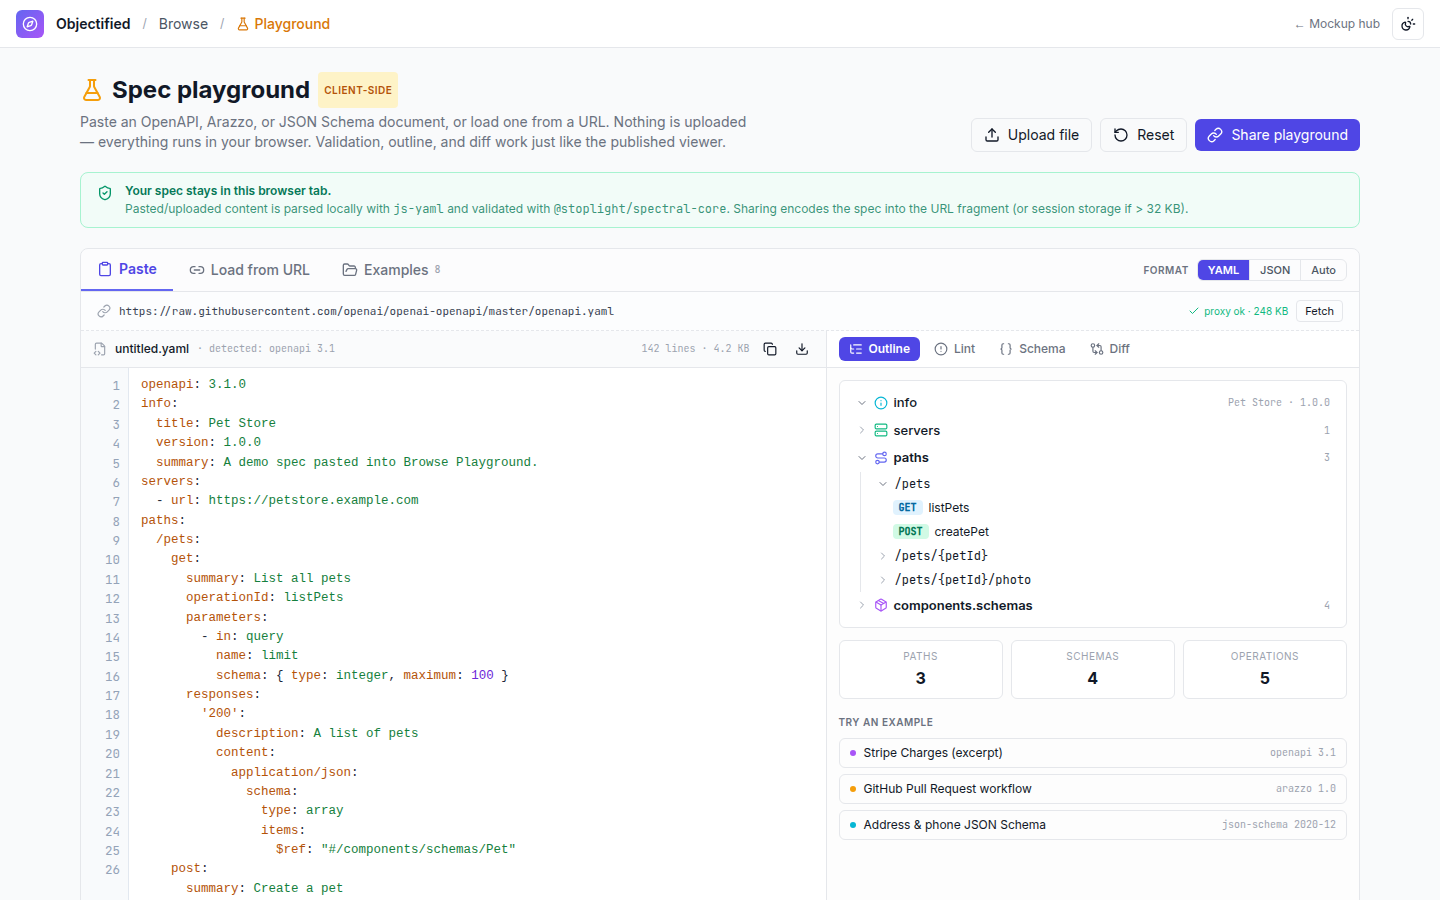The image size is (1440, 900).
Task: Click the GET method badge for listPets
Action: pyautogui.click(x=907, y=508)
